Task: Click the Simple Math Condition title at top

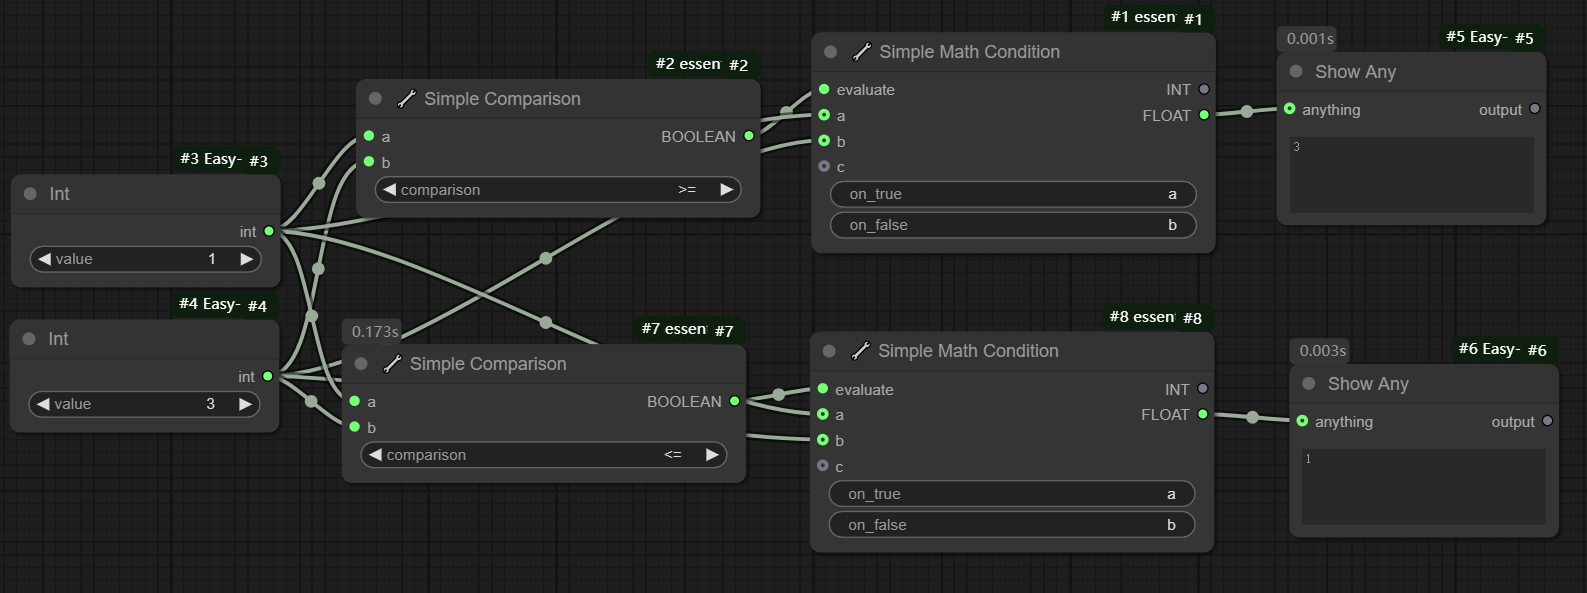Action: [x=969, y=52]
